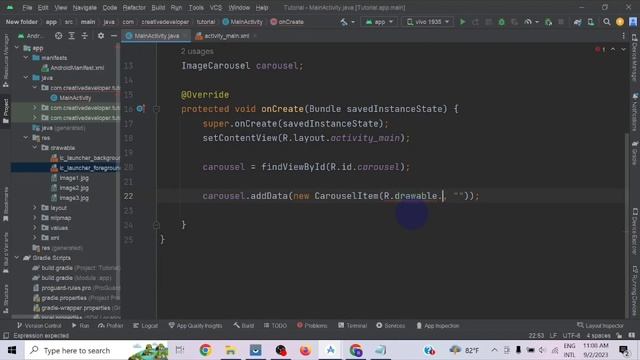Click the Android Studio taskbar icon

330,350
